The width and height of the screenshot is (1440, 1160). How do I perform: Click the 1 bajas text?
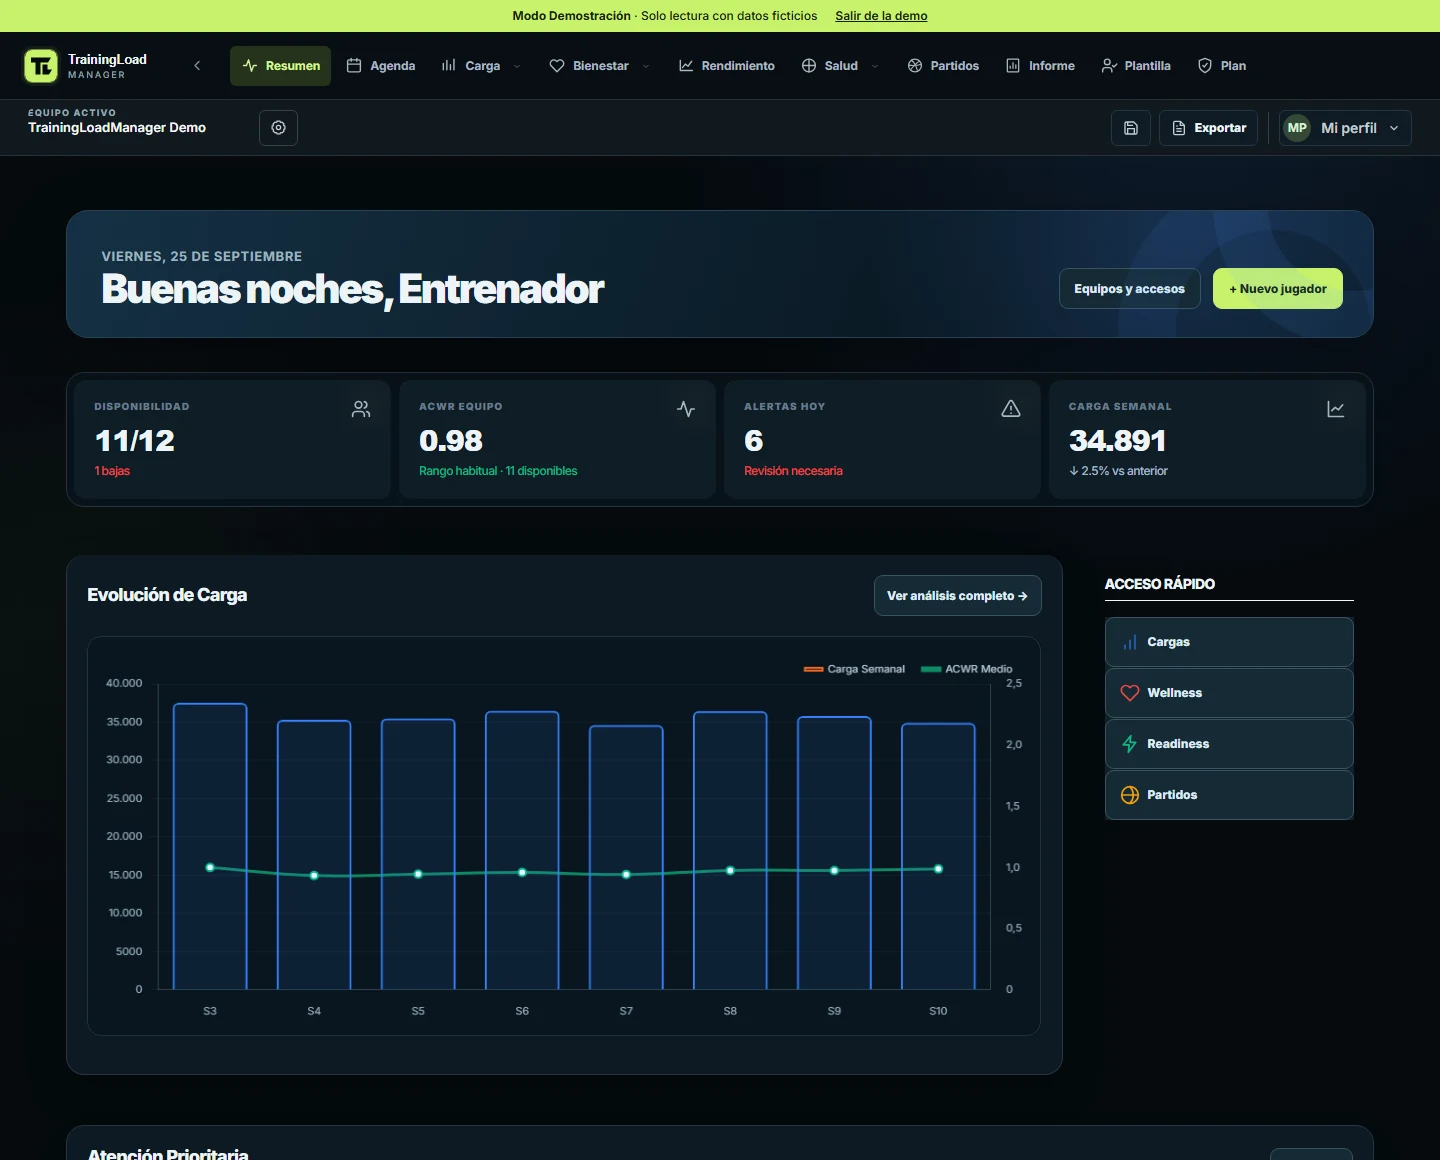coord(112,471)
